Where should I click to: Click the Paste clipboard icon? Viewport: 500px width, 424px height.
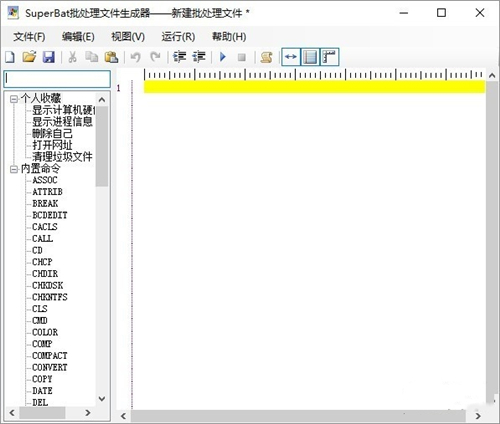pyautogui.click(x=111, y=57)
